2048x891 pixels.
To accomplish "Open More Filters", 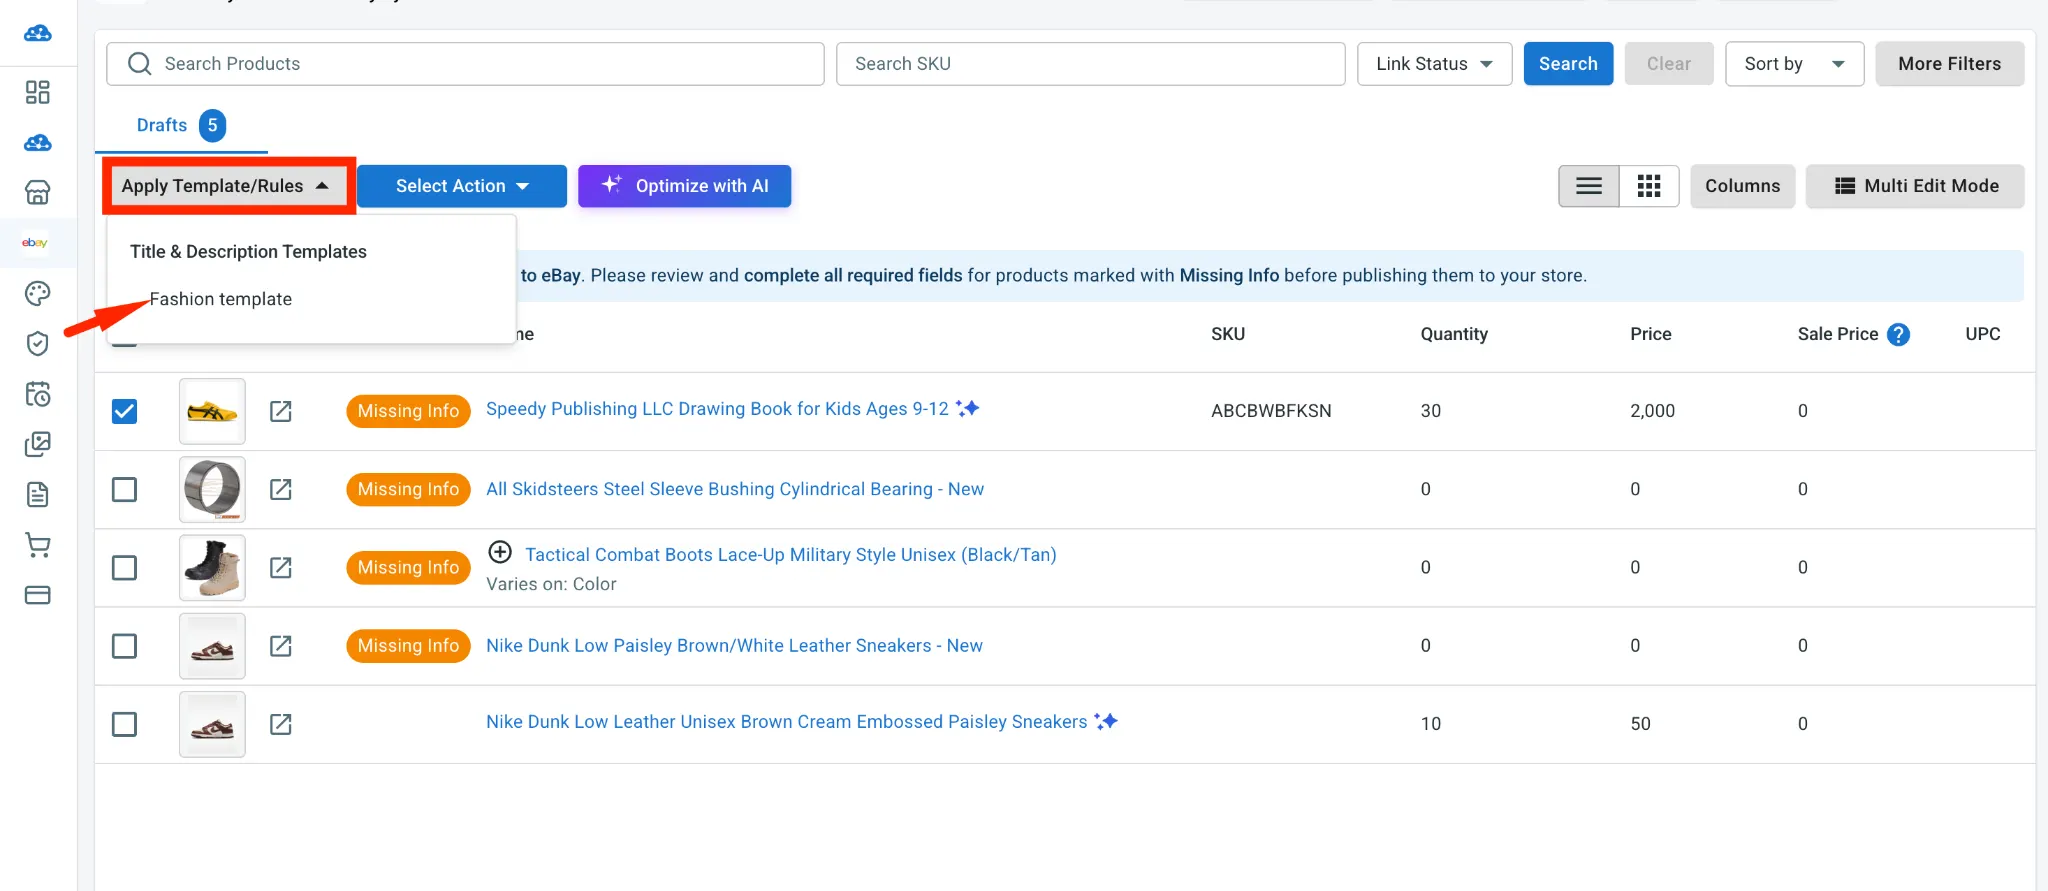I will (x=1950, y=64).
